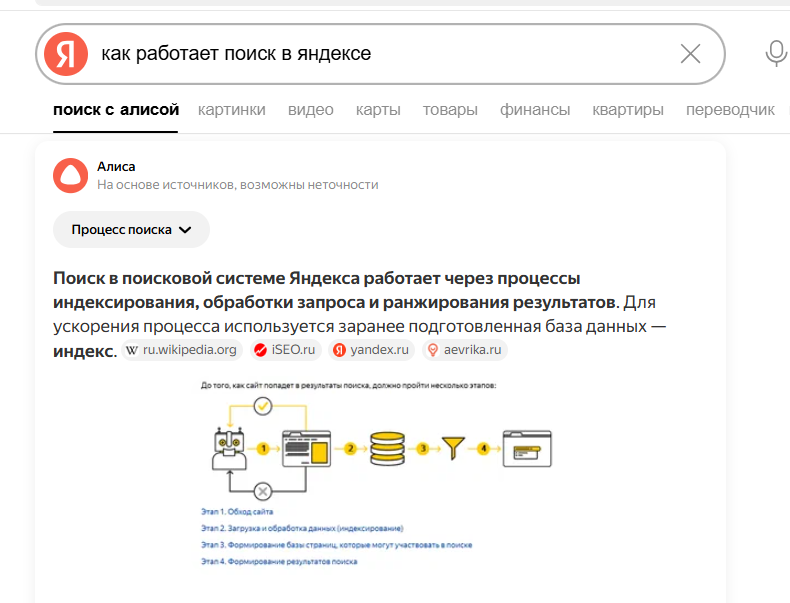
Task: Open the aevrika.ru source link
Action: [465, 350]
